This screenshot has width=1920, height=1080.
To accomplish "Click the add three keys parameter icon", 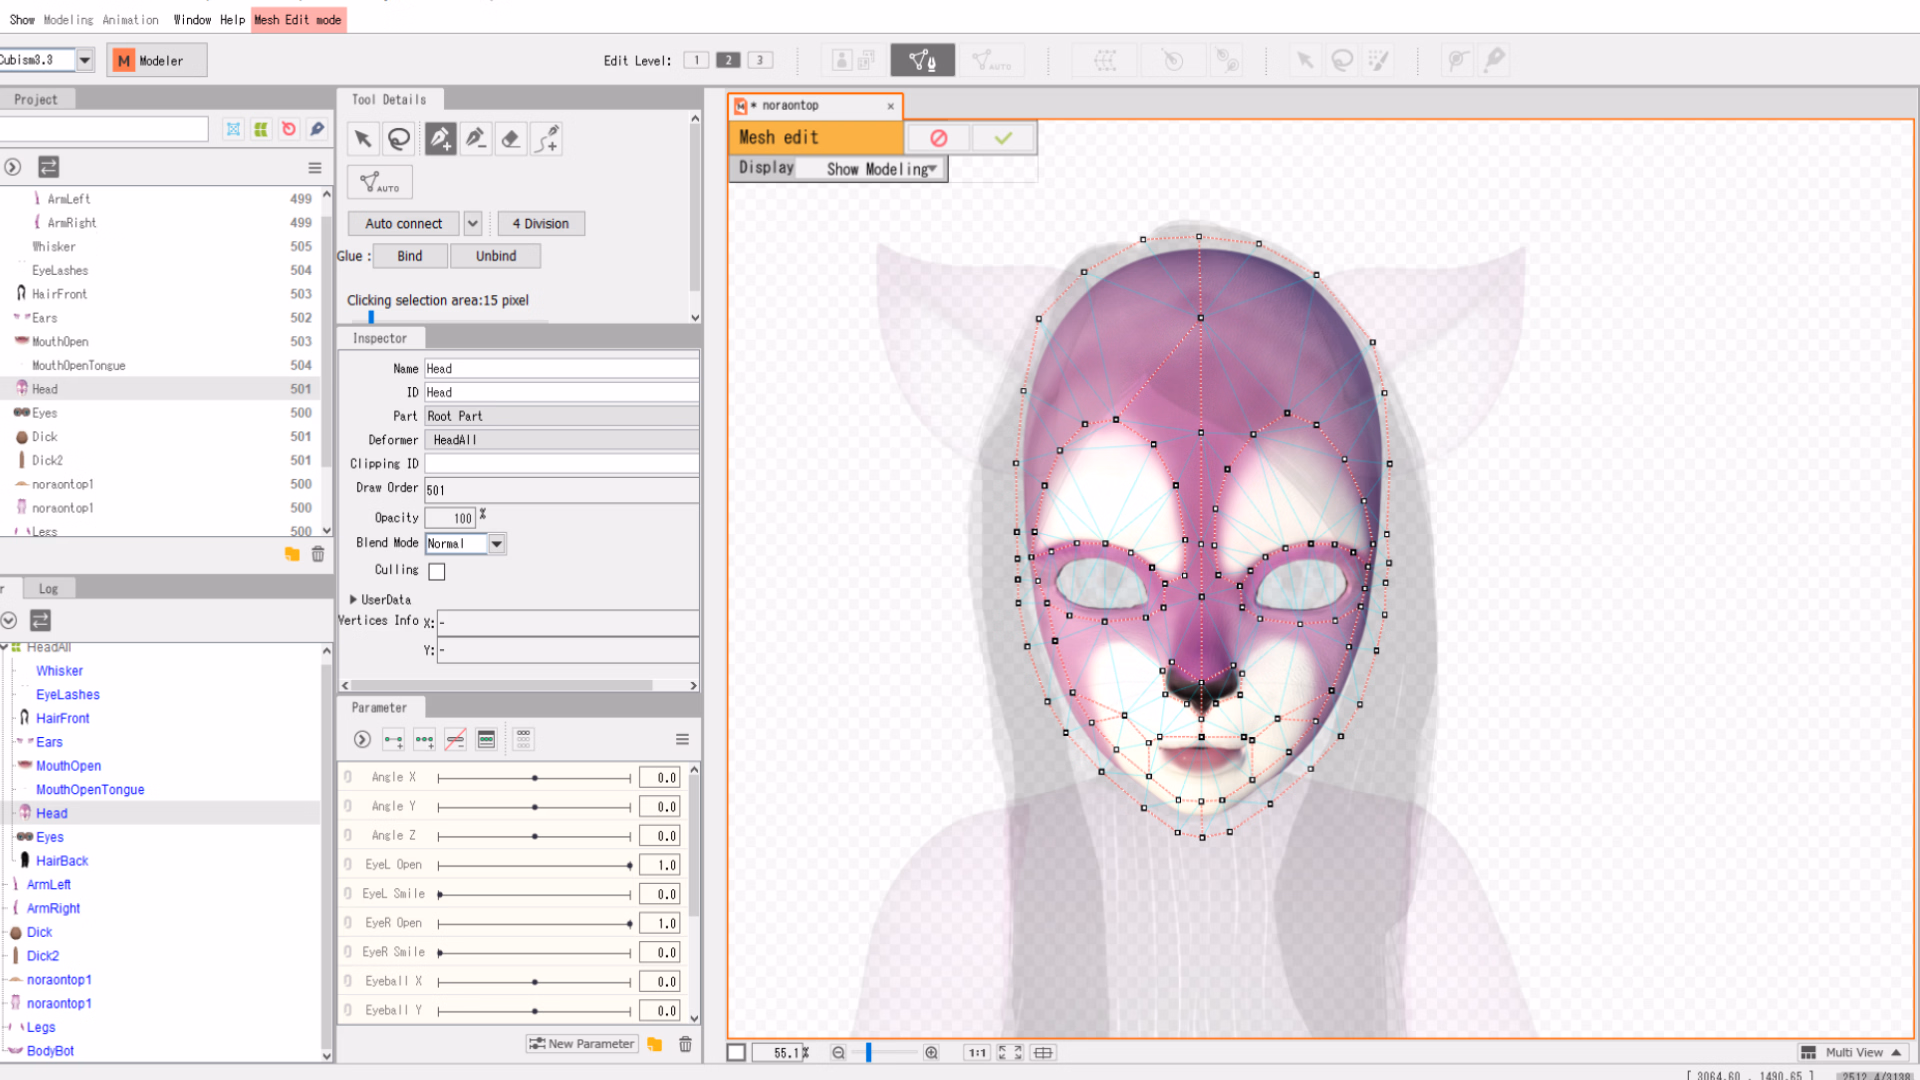I will click(424, 740).
